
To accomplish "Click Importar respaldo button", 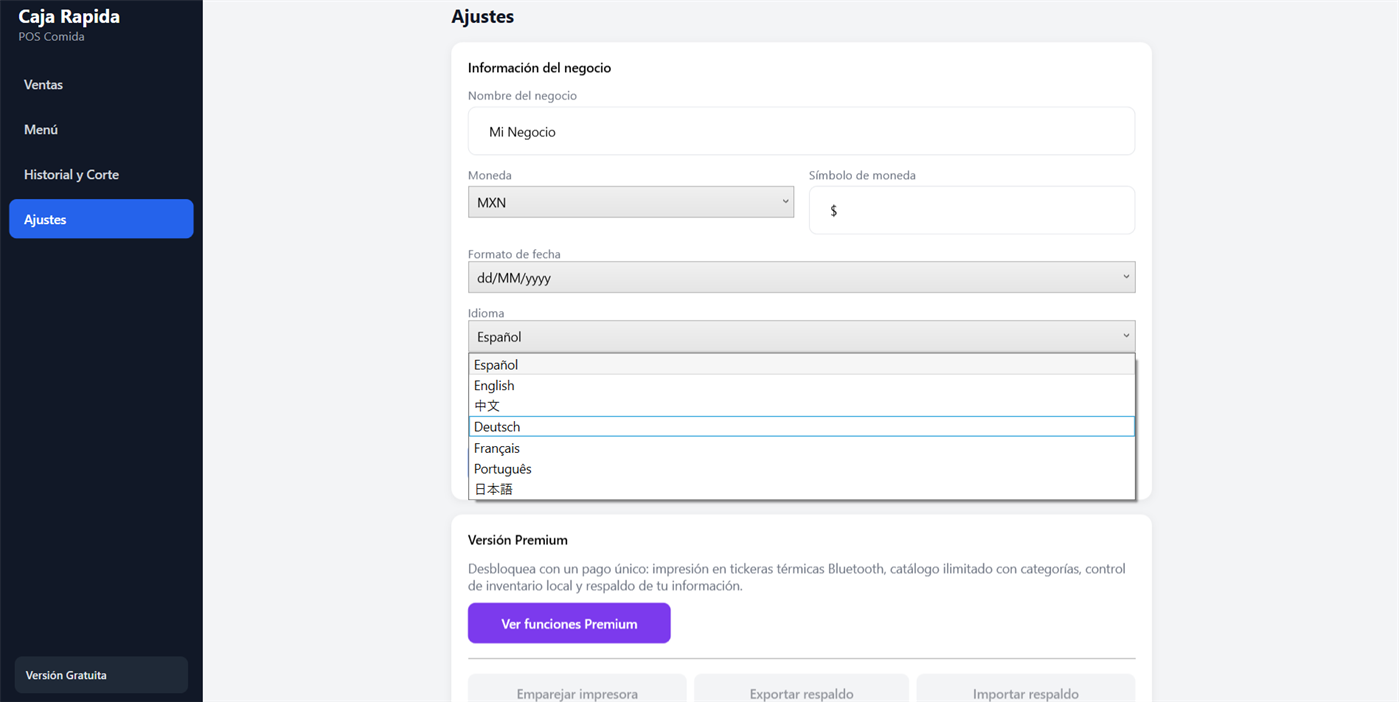I will coord(1026,690).
